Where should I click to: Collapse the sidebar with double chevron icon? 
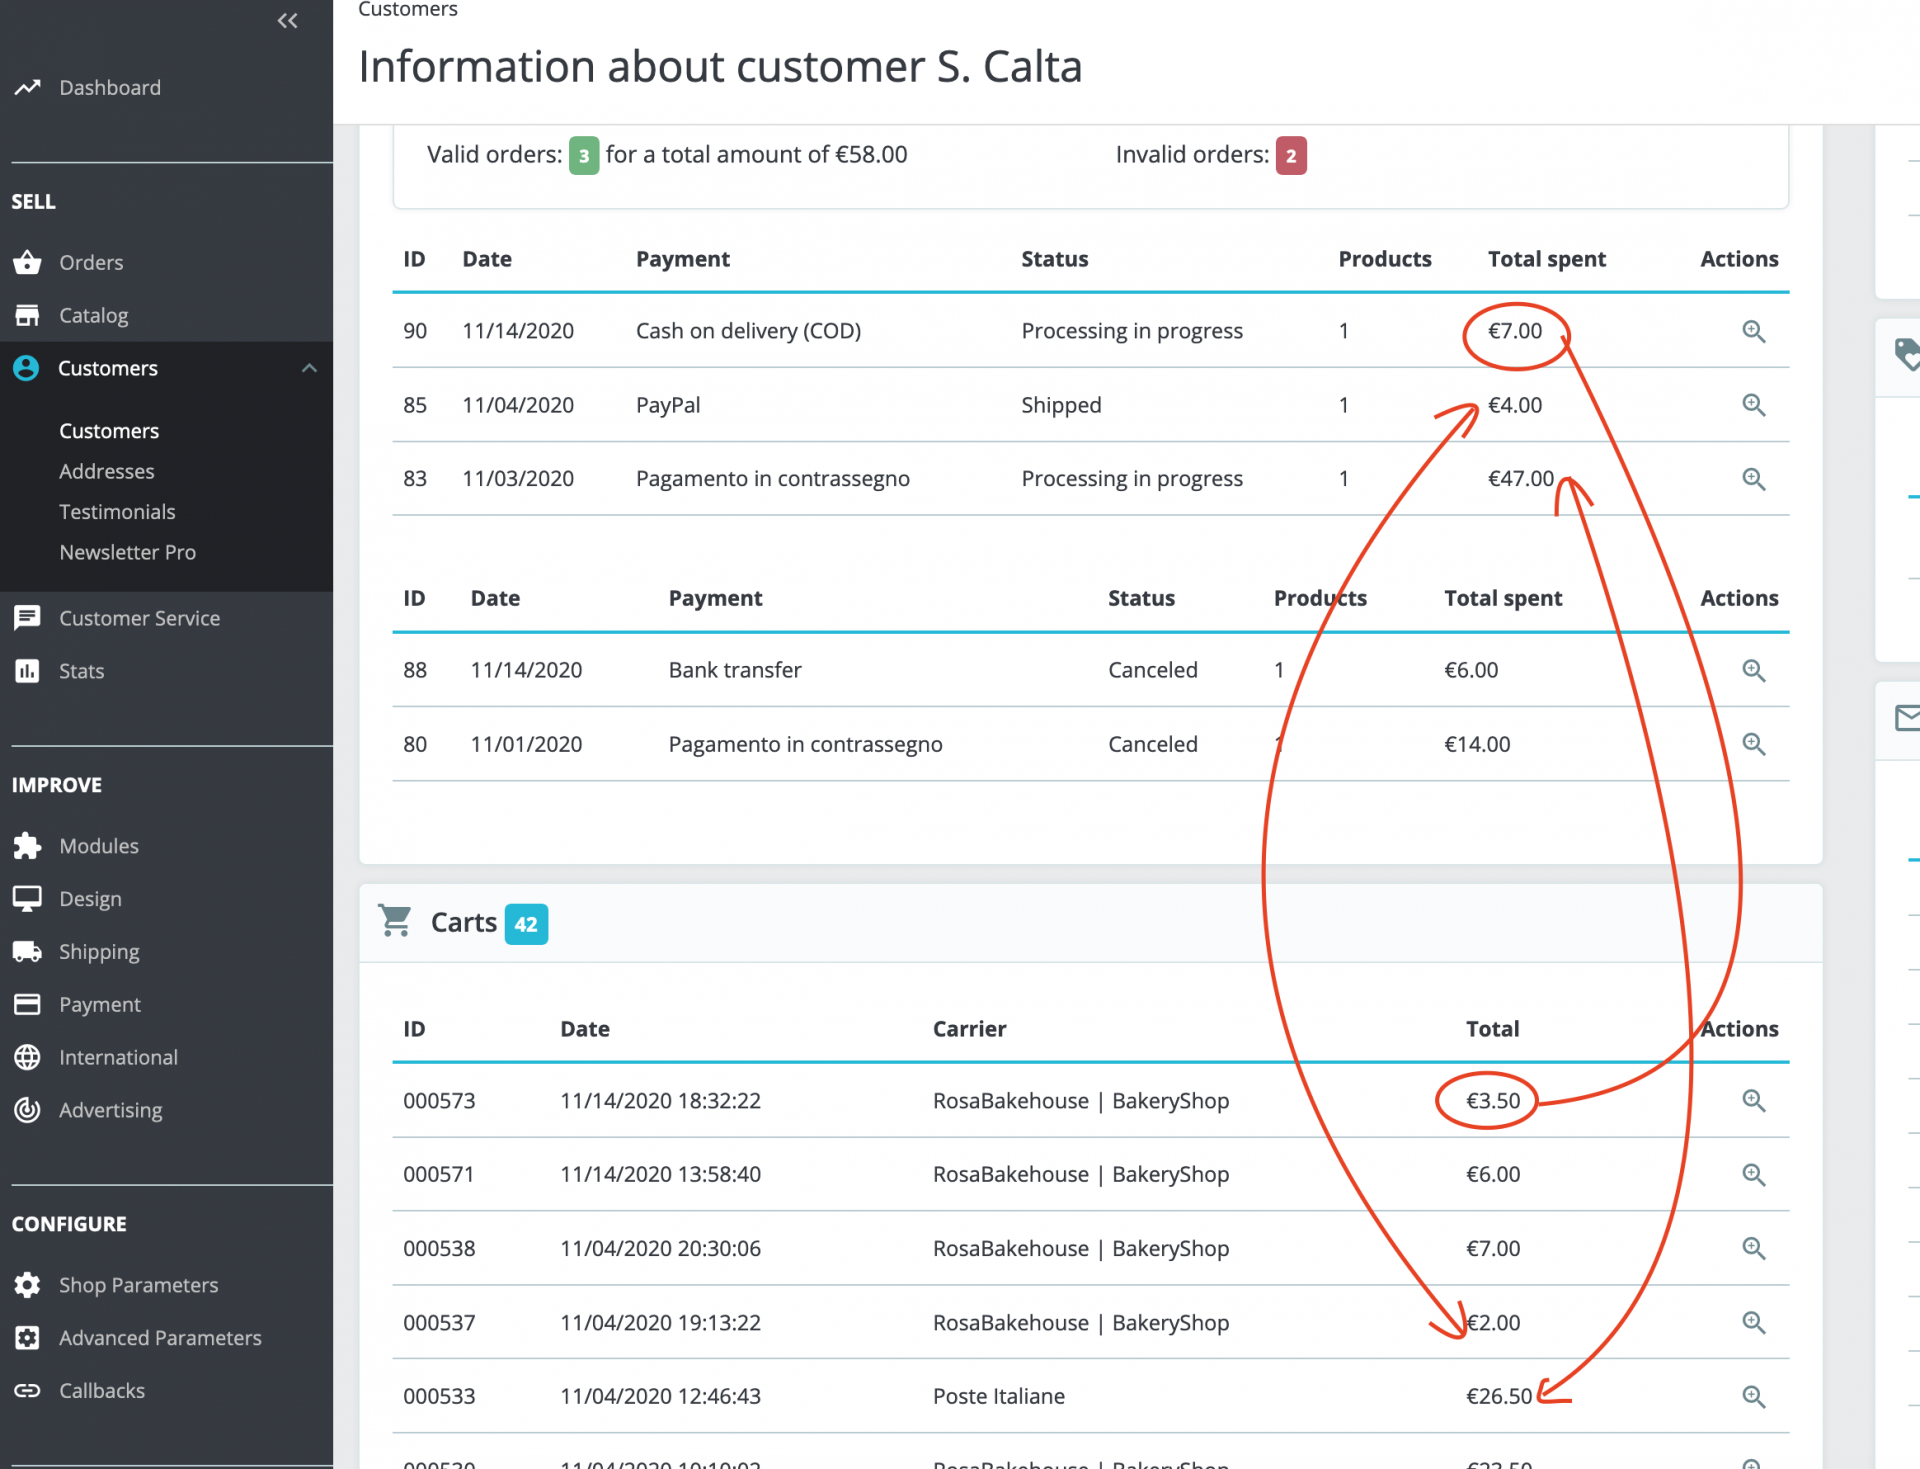click(x=287, y=20)
